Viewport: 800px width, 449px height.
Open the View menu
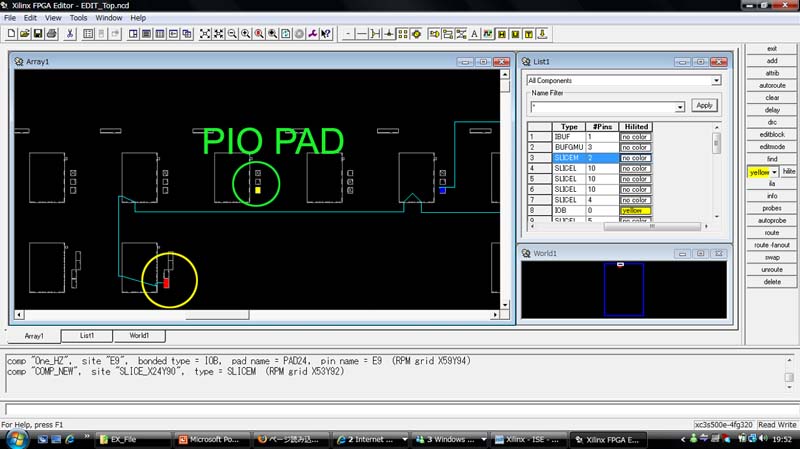(53, 18)
